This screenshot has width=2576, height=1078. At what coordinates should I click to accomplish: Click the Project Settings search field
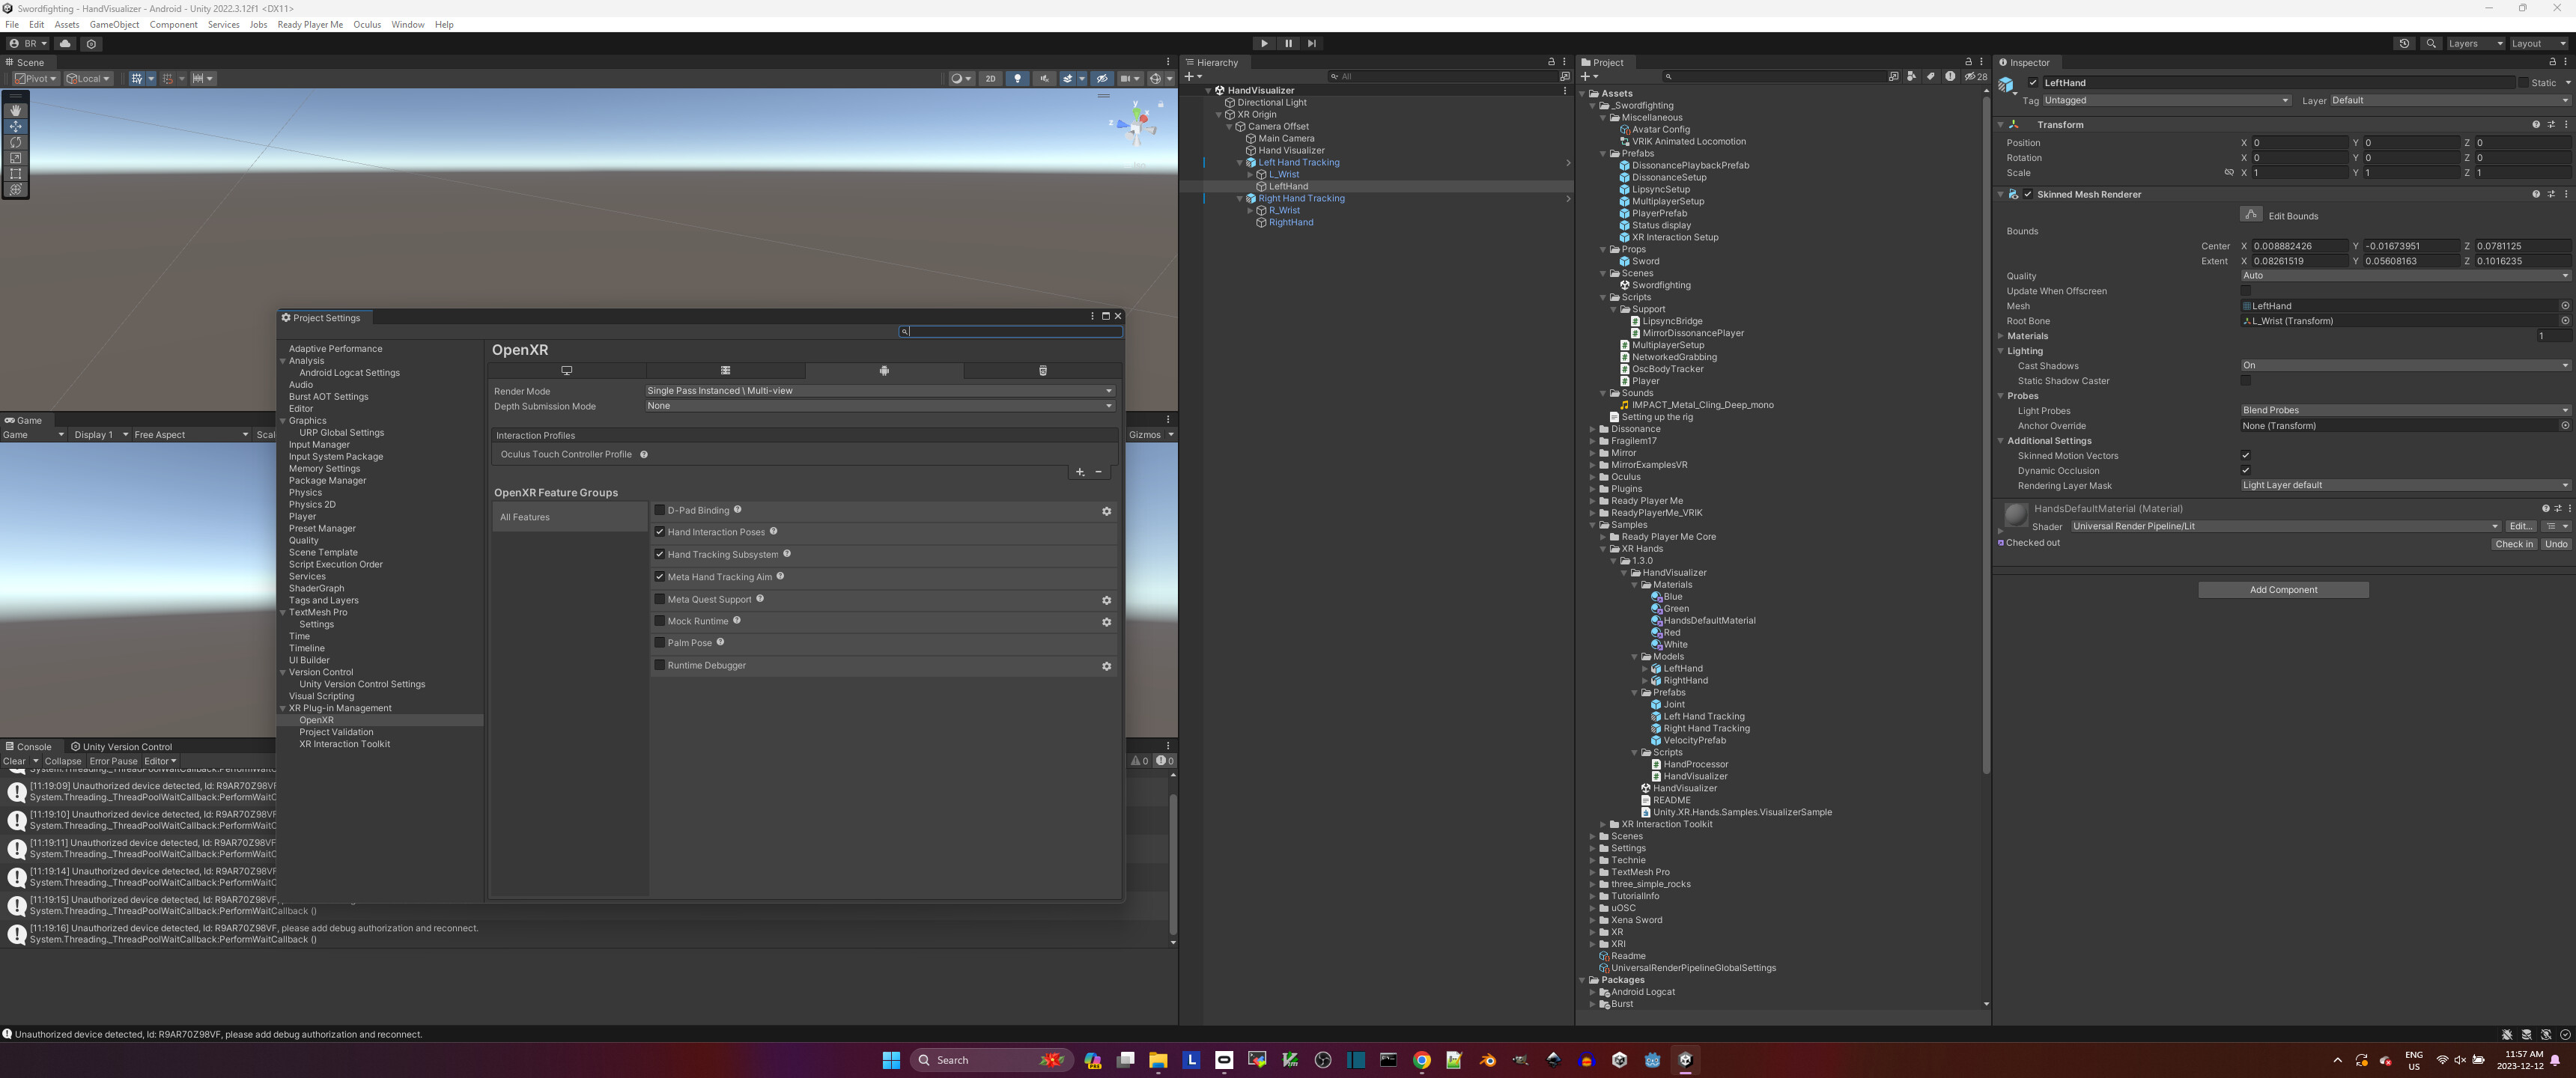click(x=1012, y=332)
